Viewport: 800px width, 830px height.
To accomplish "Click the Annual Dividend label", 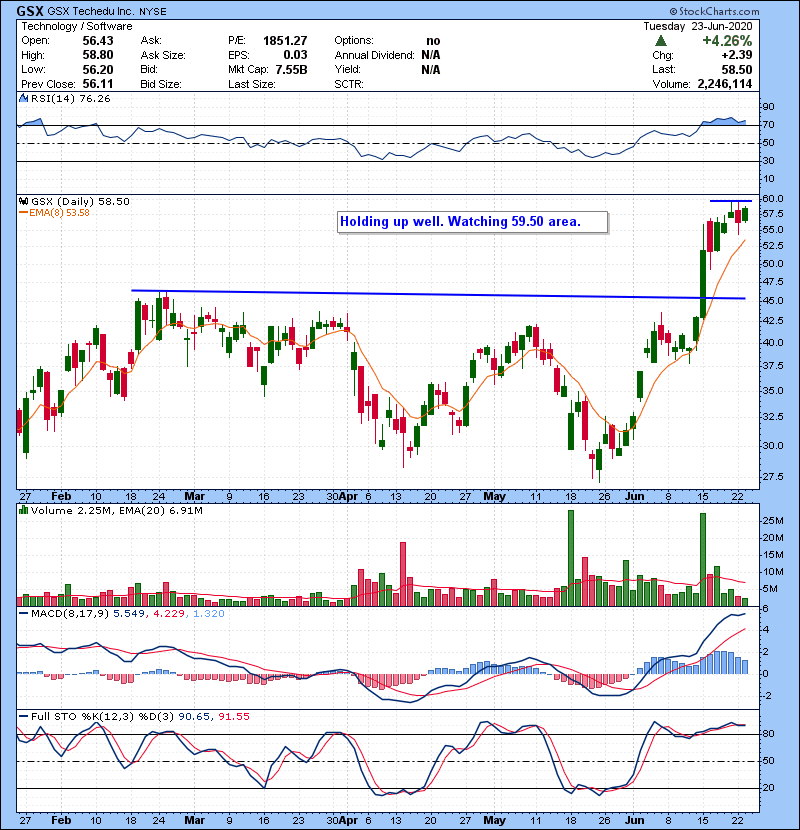I will point(374,55).
